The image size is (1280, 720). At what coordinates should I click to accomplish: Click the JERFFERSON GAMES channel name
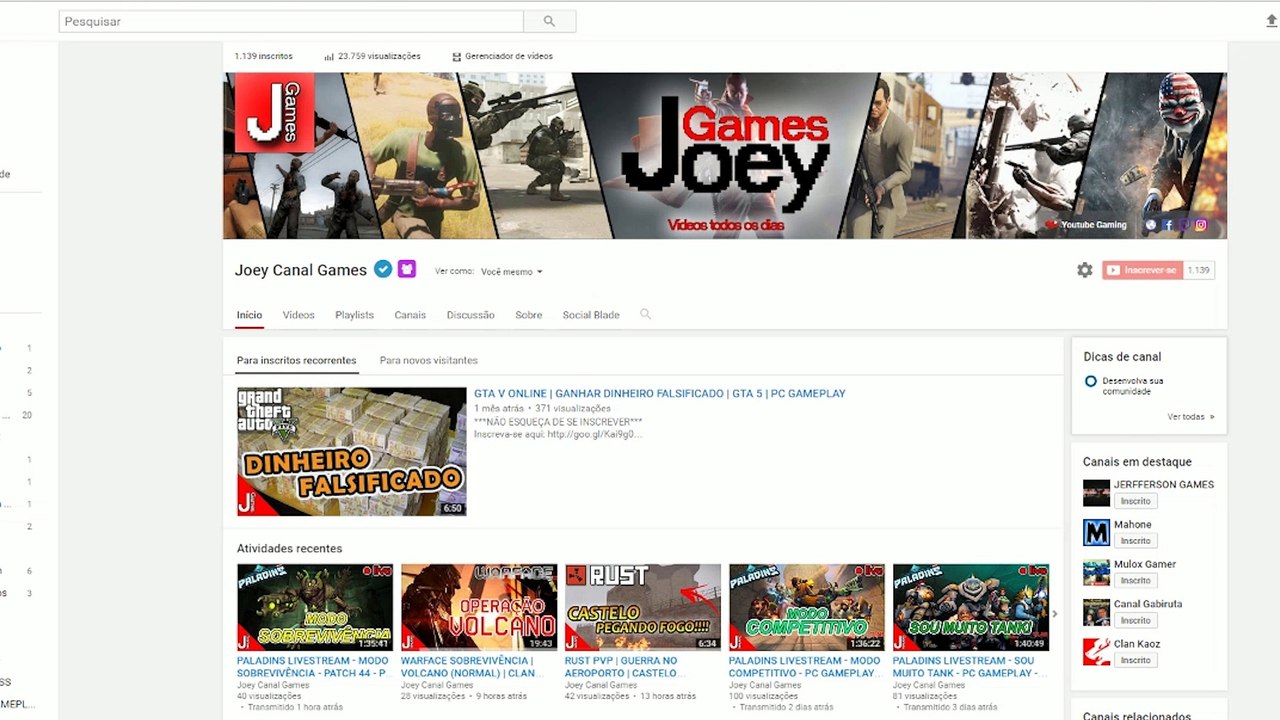click(x=1164, y=485)
